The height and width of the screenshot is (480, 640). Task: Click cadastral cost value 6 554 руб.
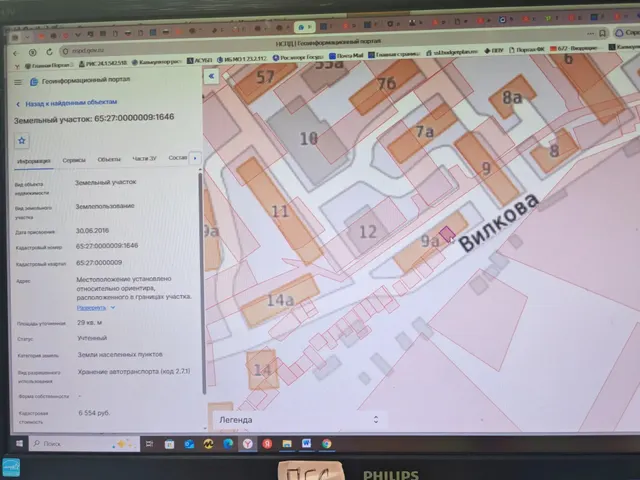94,413
